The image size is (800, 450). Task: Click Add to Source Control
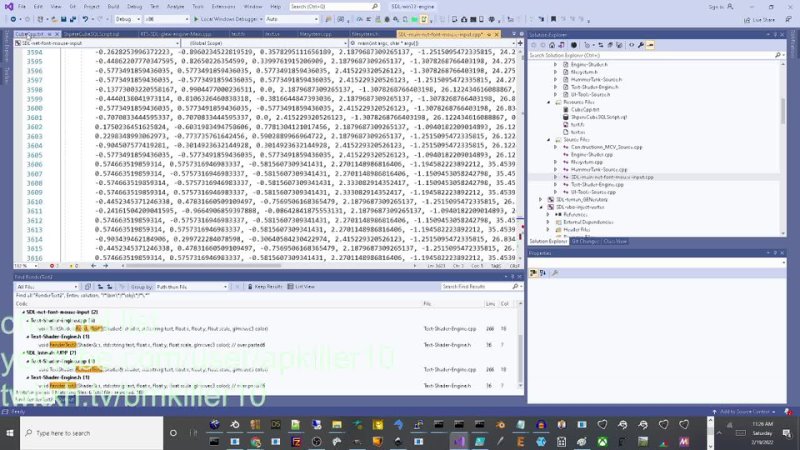tap(744, 411)
